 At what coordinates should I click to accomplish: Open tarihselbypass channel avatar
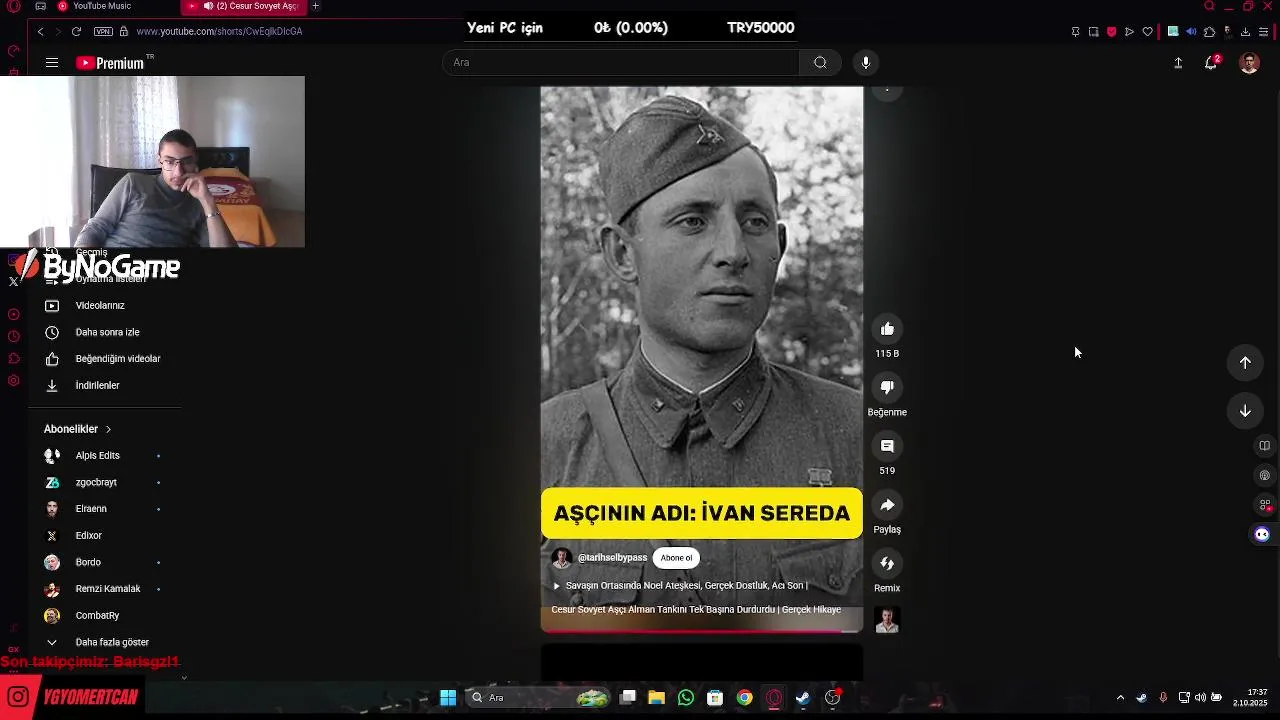coord(562,558)
